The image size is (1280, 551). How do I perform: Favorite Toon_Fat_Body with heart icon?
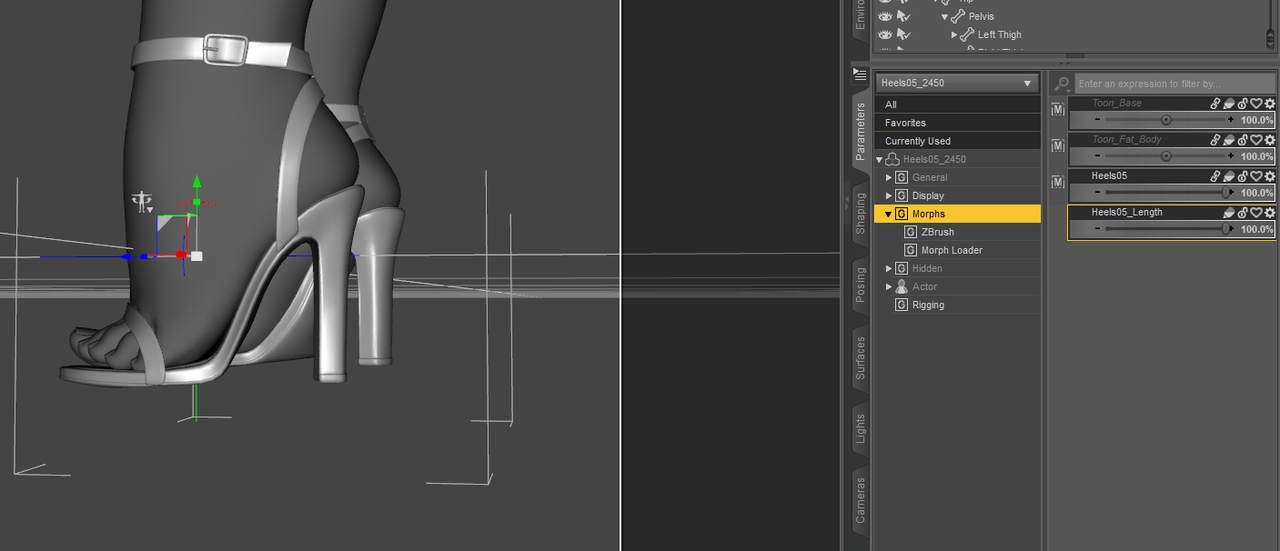[1256, 140]
